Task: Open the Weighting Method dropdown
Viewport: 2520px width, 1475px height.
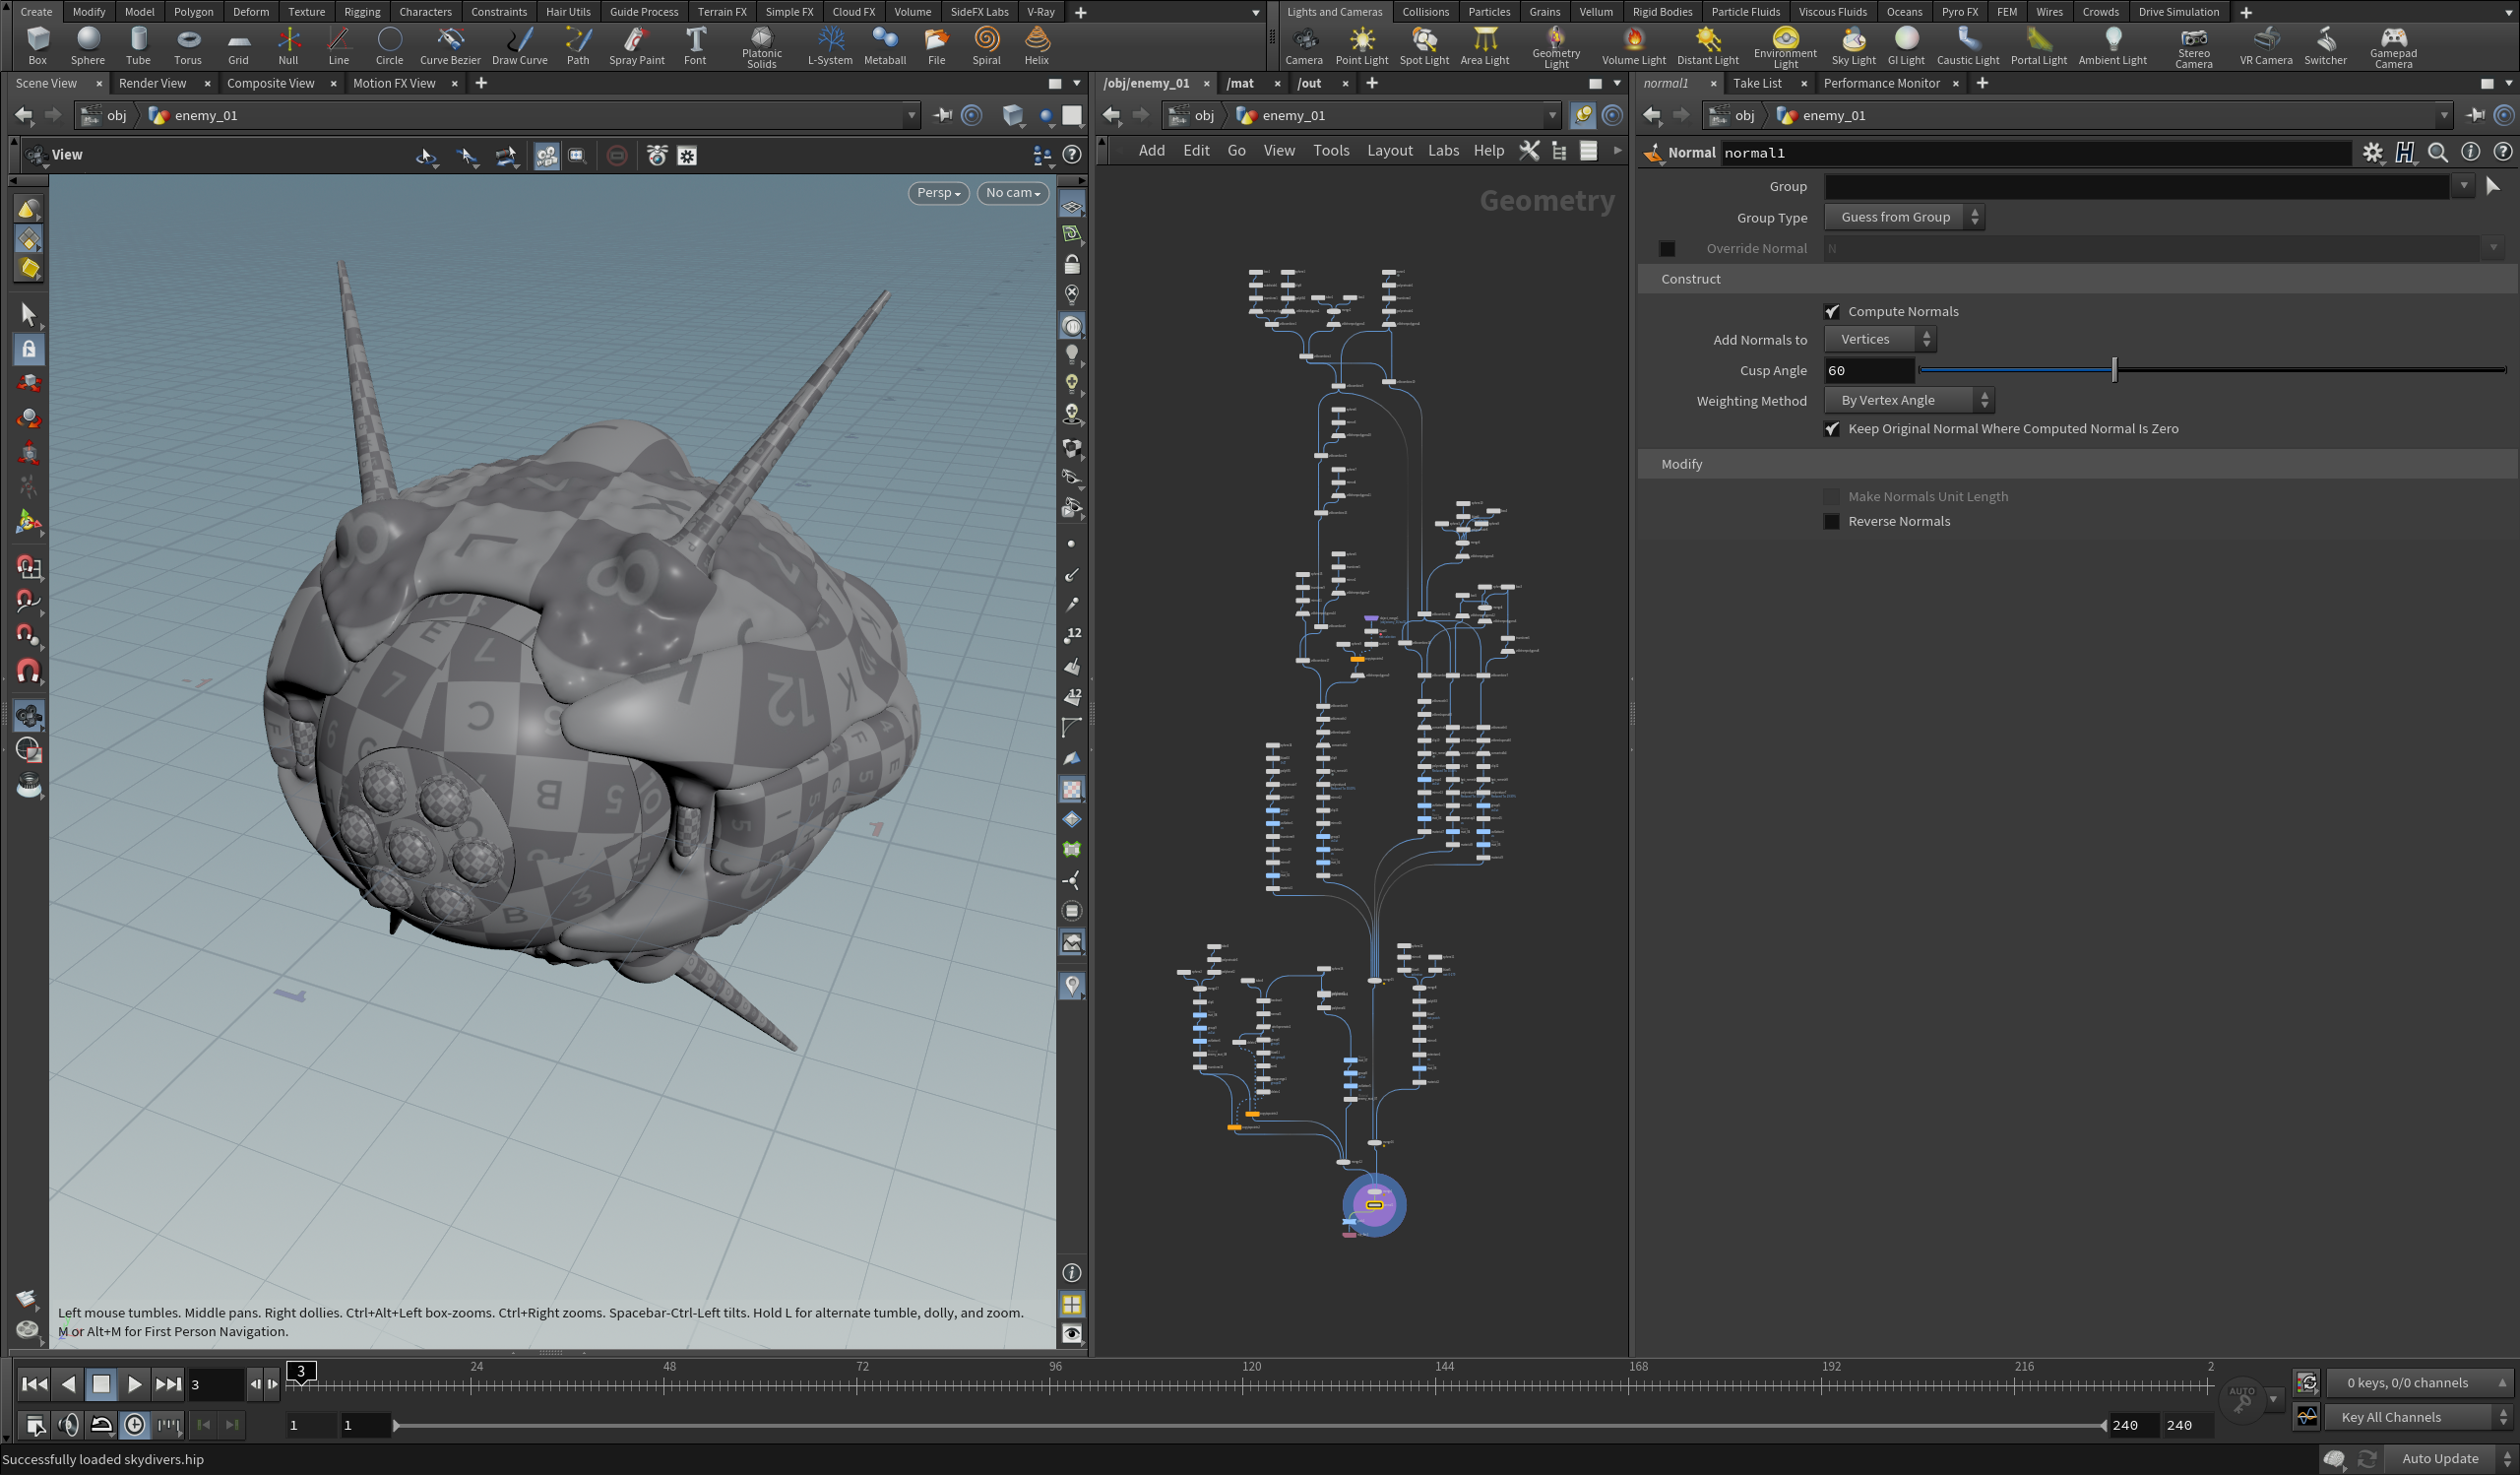Action: click(1908, 401)
